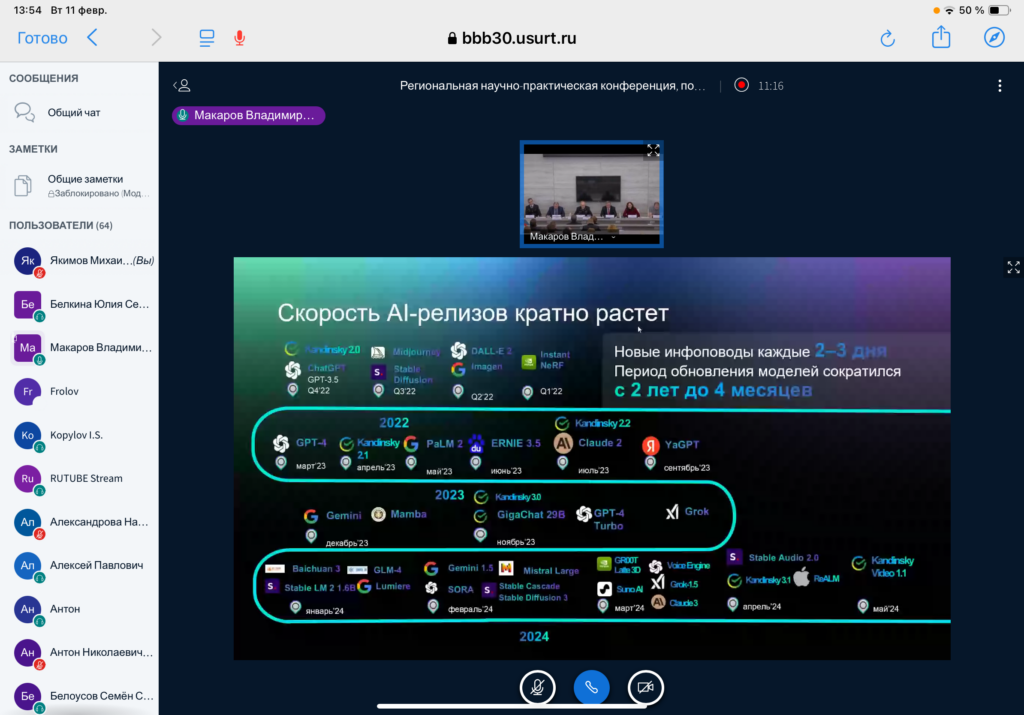
Task: Tap the Готово done button
Action: tap(42, 38)
